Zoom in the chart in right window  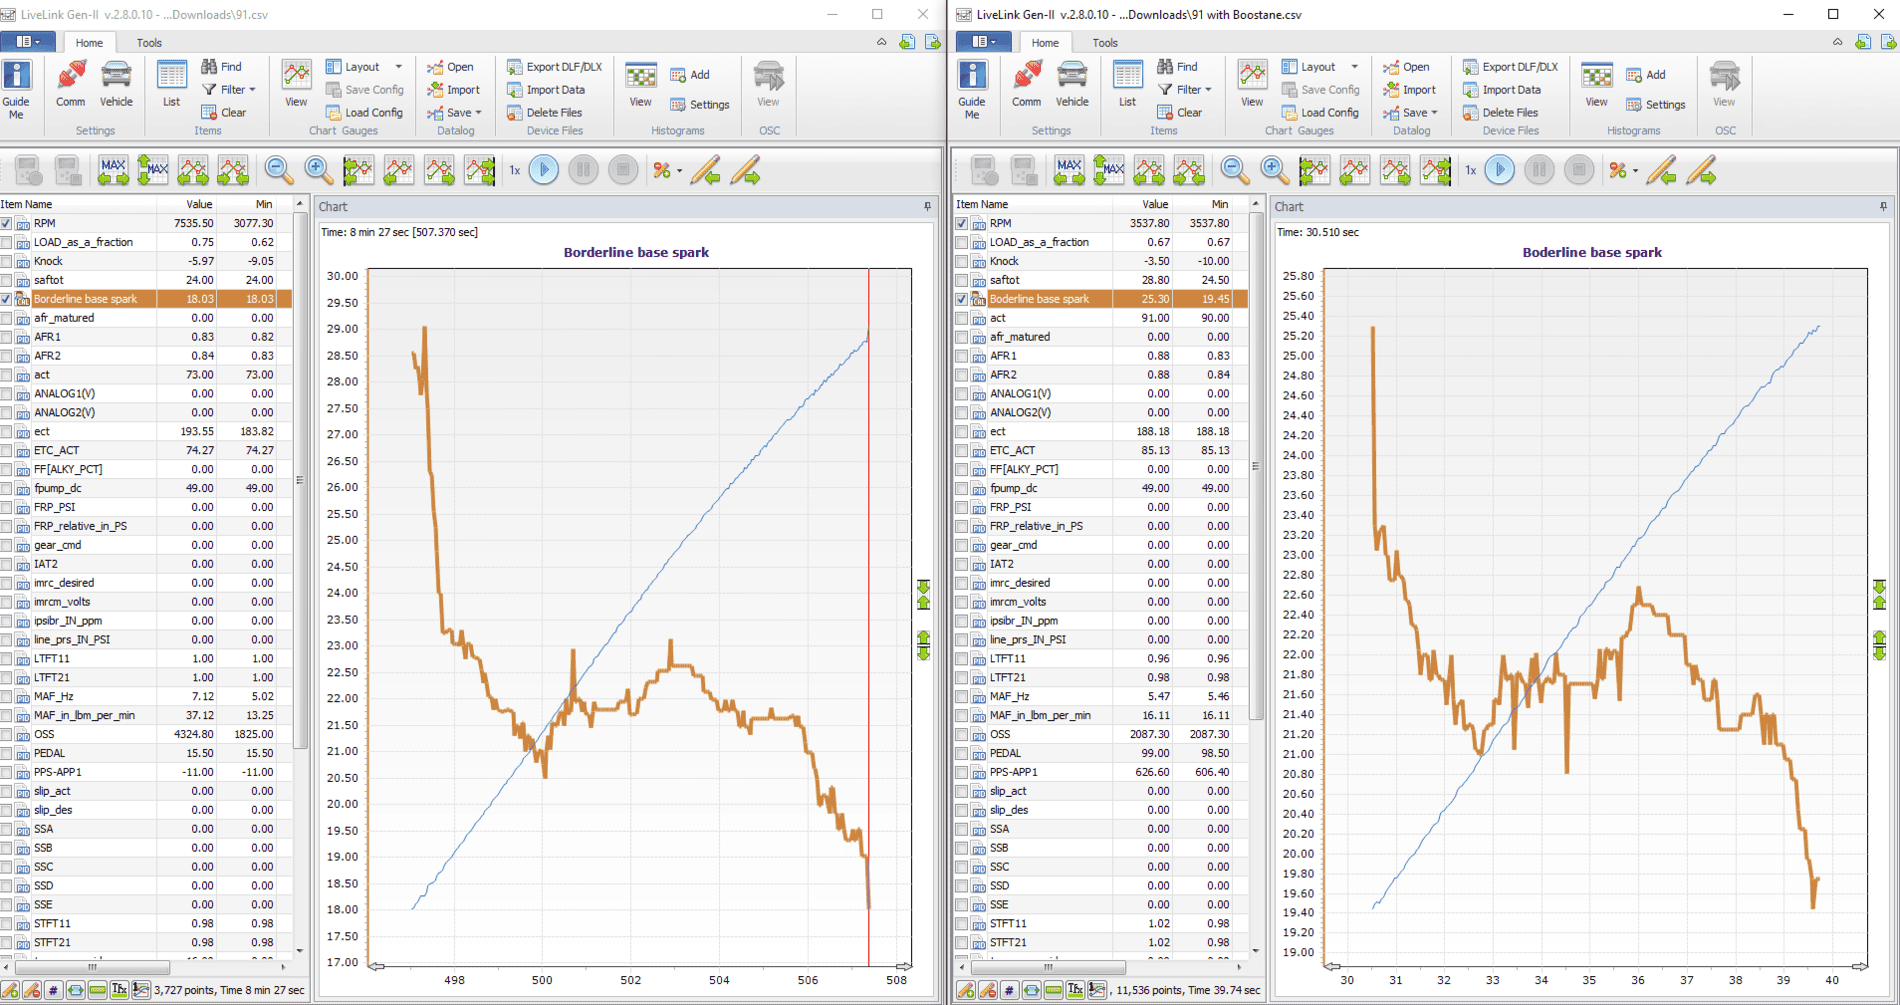(x=1275, y=170)
